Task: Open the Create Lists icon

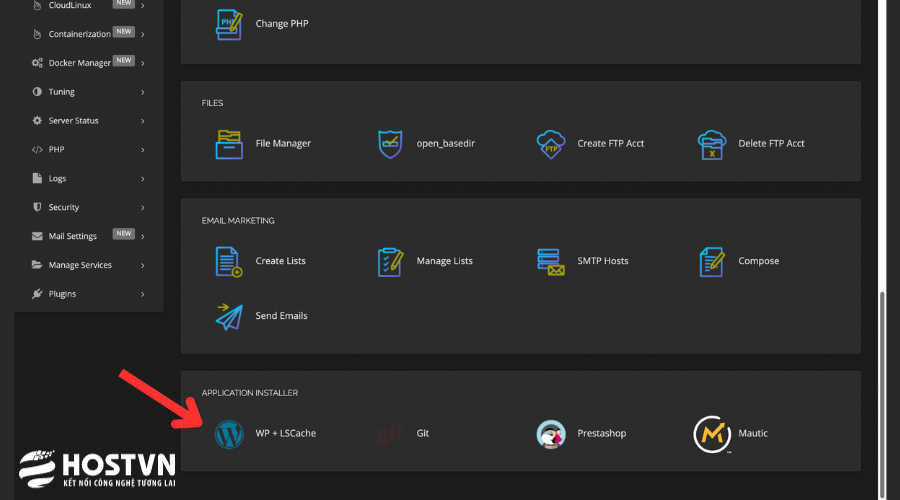Action: 229,262
